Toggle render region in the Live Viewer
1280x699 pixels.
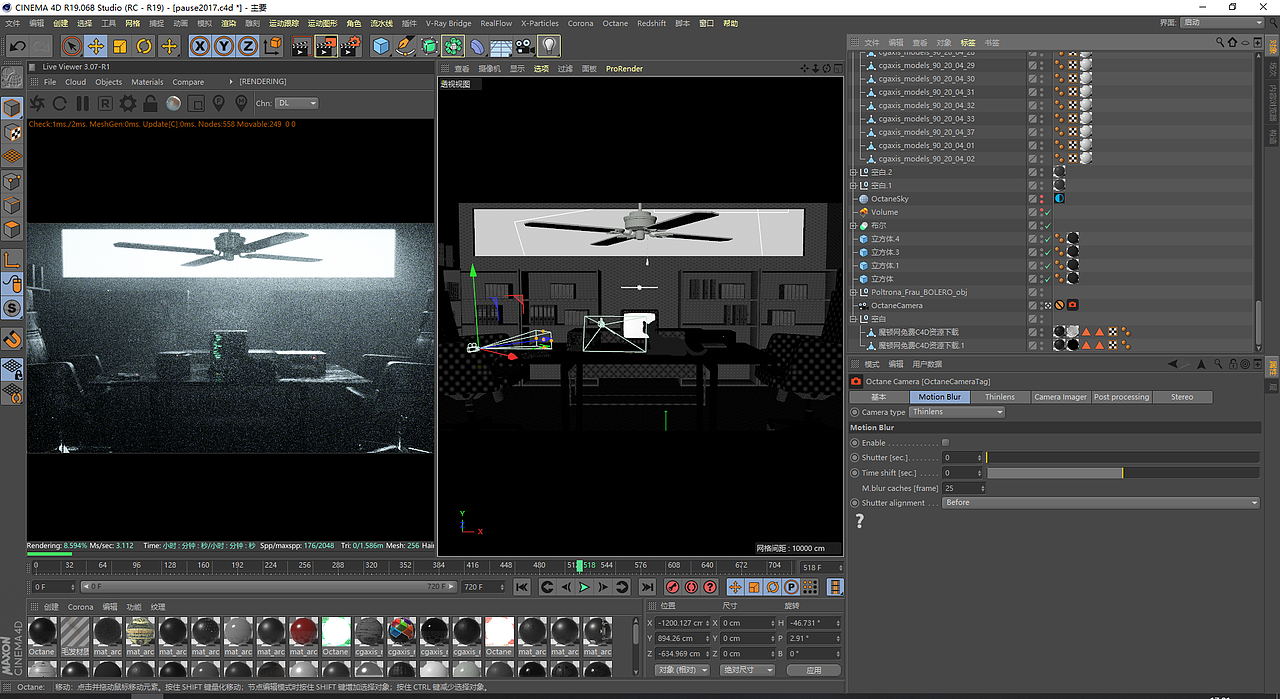pyautogui.click(x=196, y=103)
